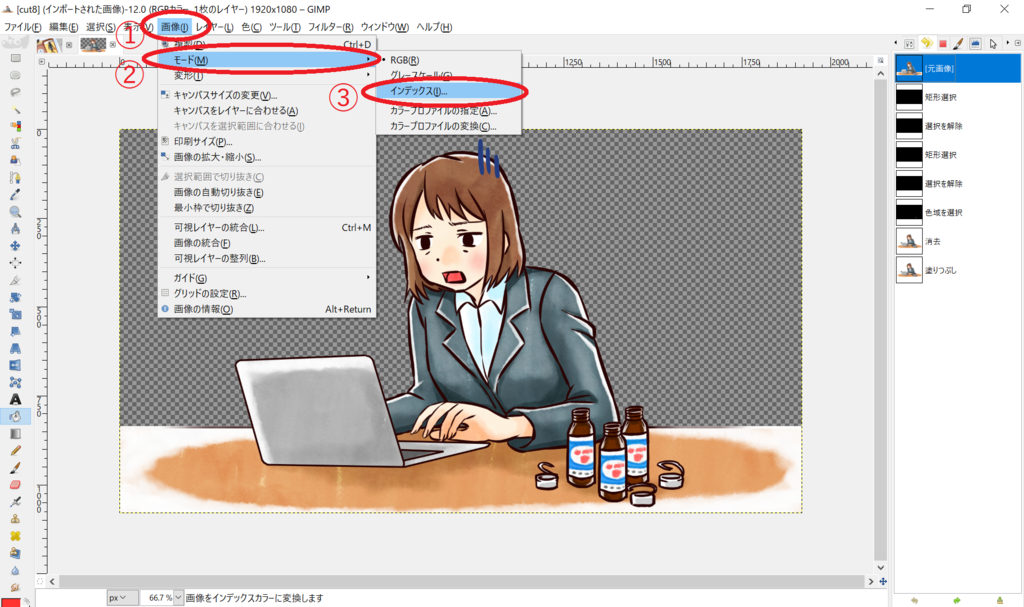The image size is (1024, 607).
Task: Open the モード(M) submenu entry
Action: click(267, 59)
